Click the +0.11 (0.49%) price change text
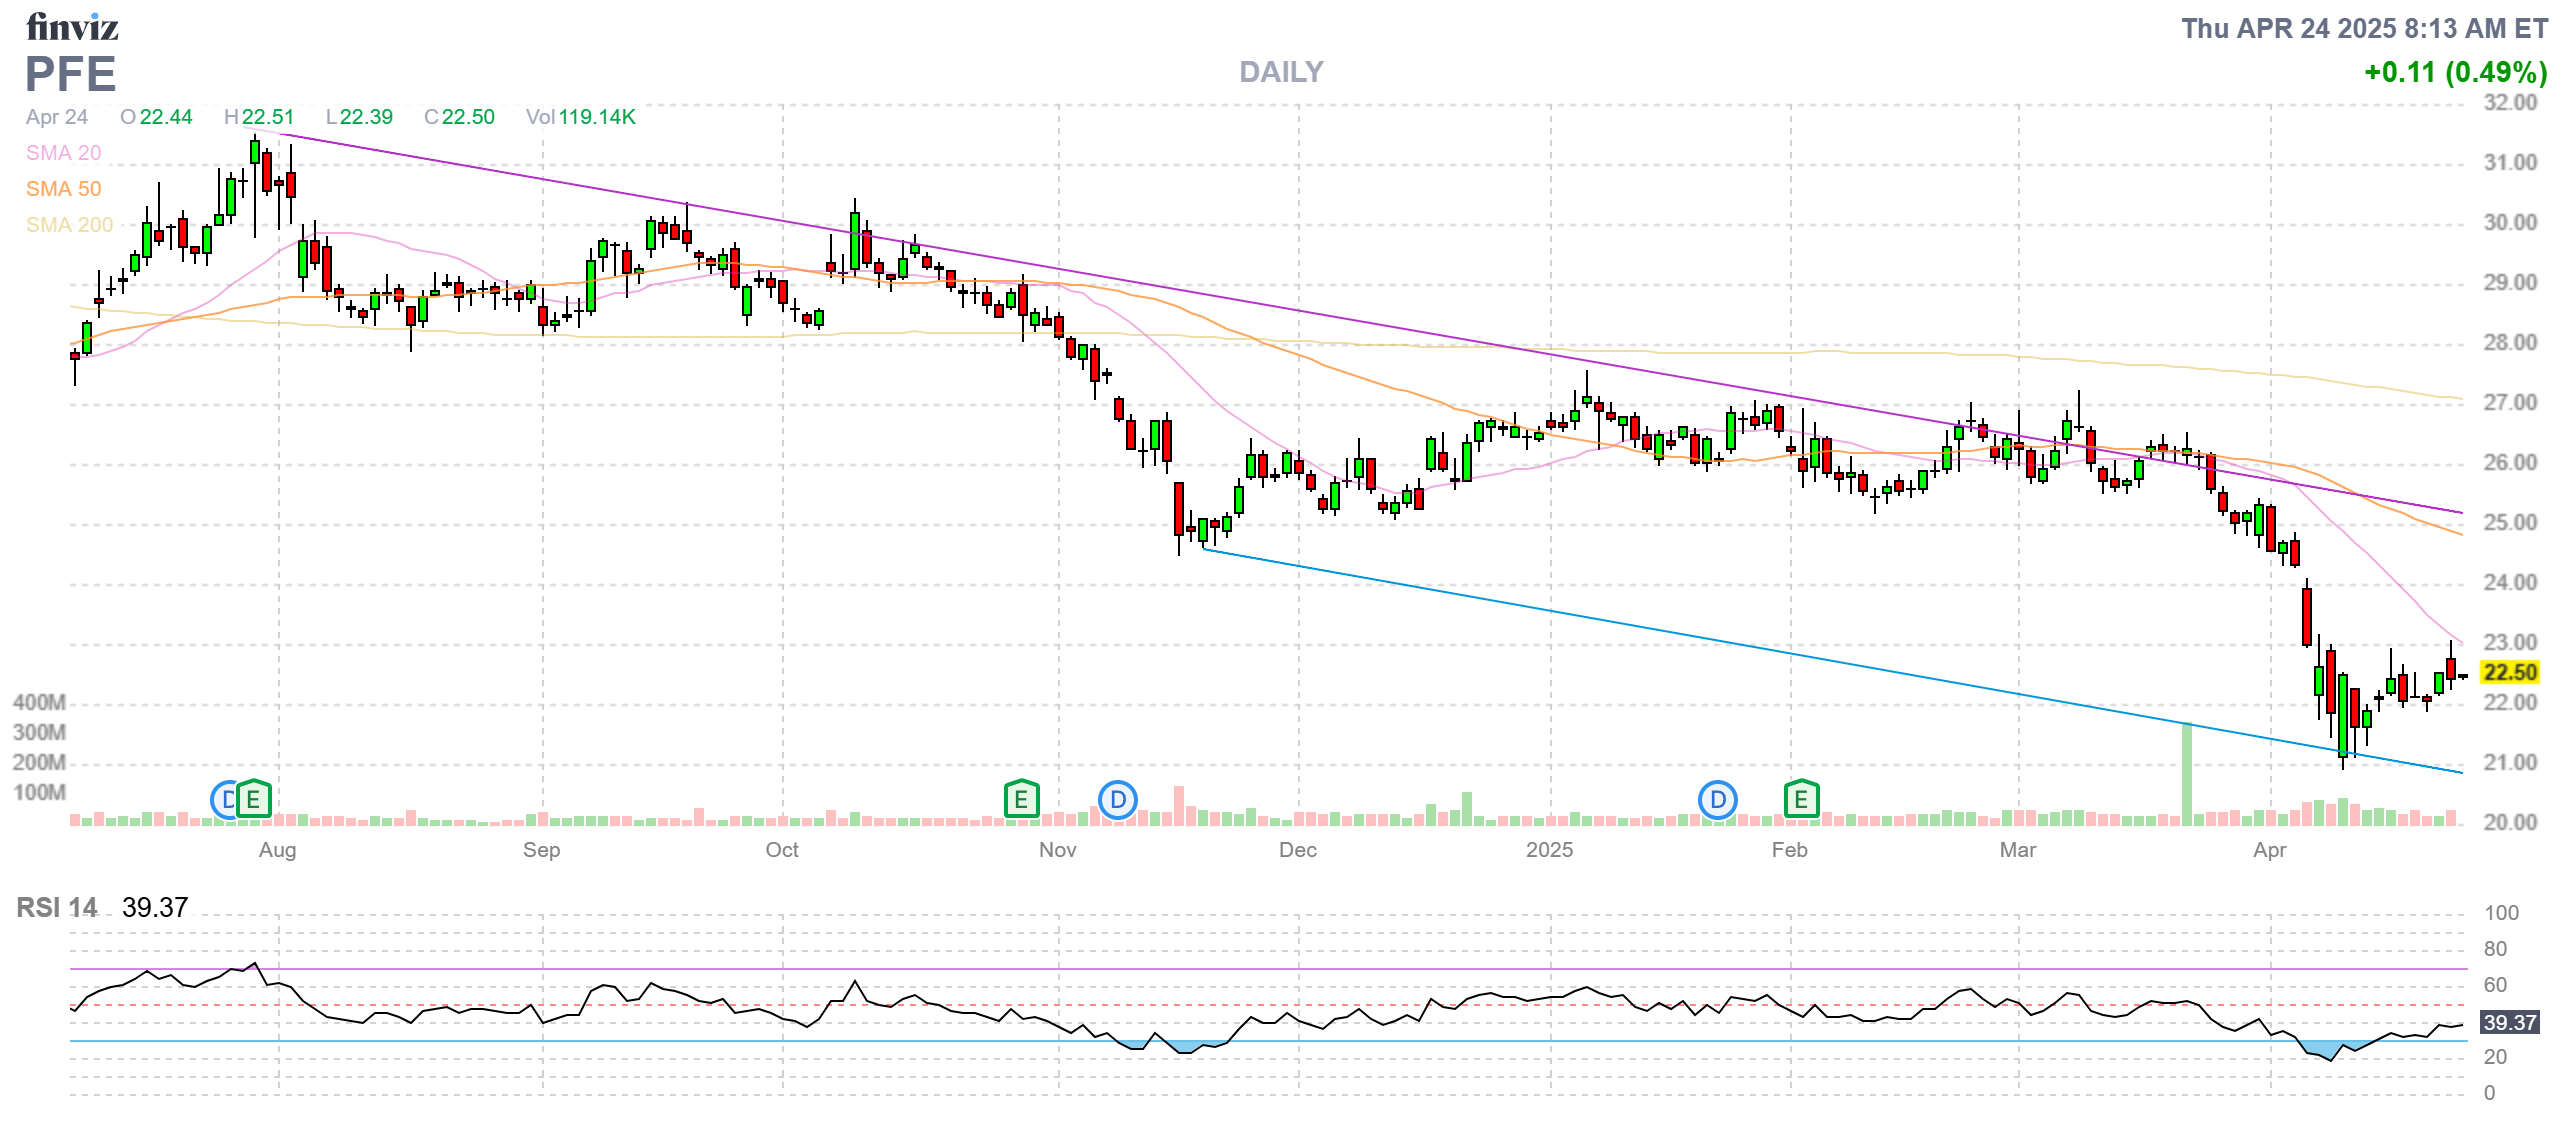 pos(2454,72)
